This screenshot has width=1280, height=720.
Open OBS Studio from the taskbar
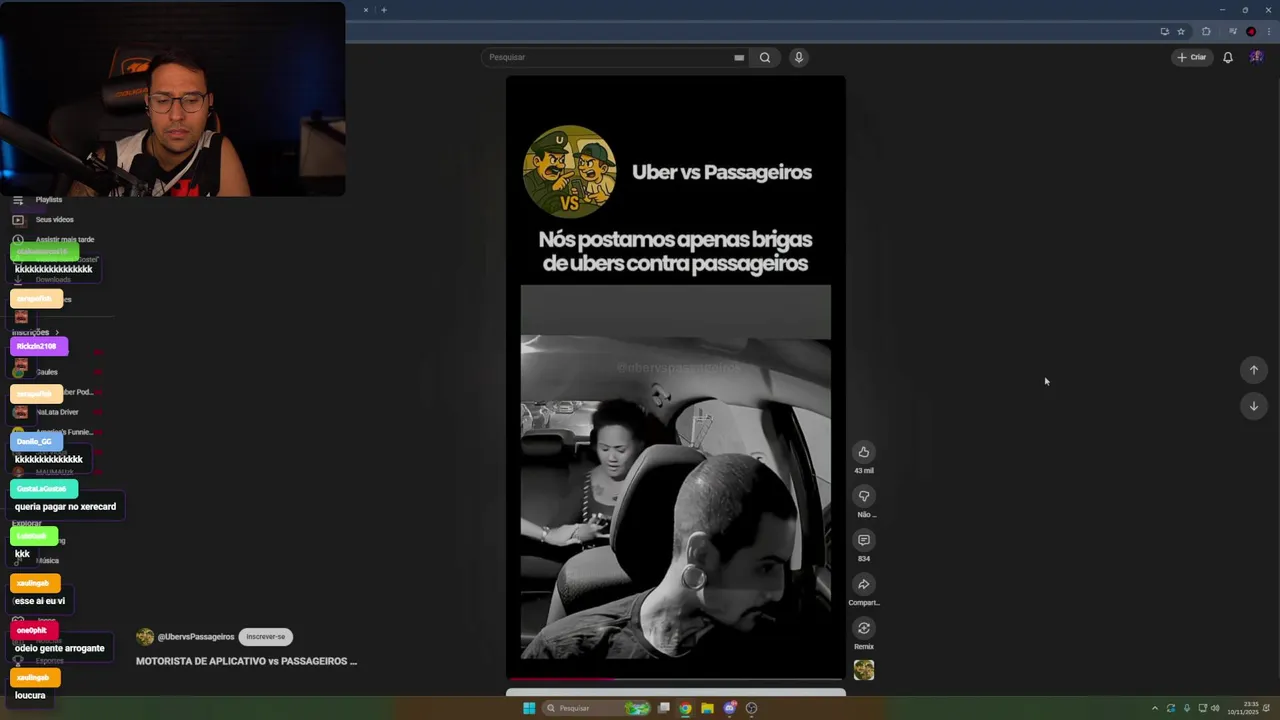point(751,708)
